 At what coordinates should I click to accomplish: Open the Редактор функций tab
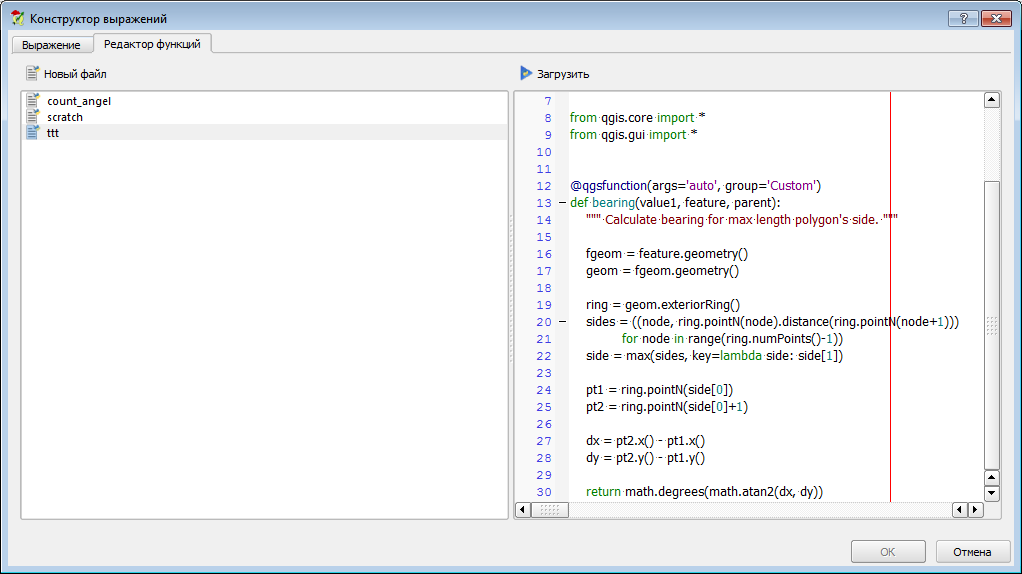coord(151,44)
